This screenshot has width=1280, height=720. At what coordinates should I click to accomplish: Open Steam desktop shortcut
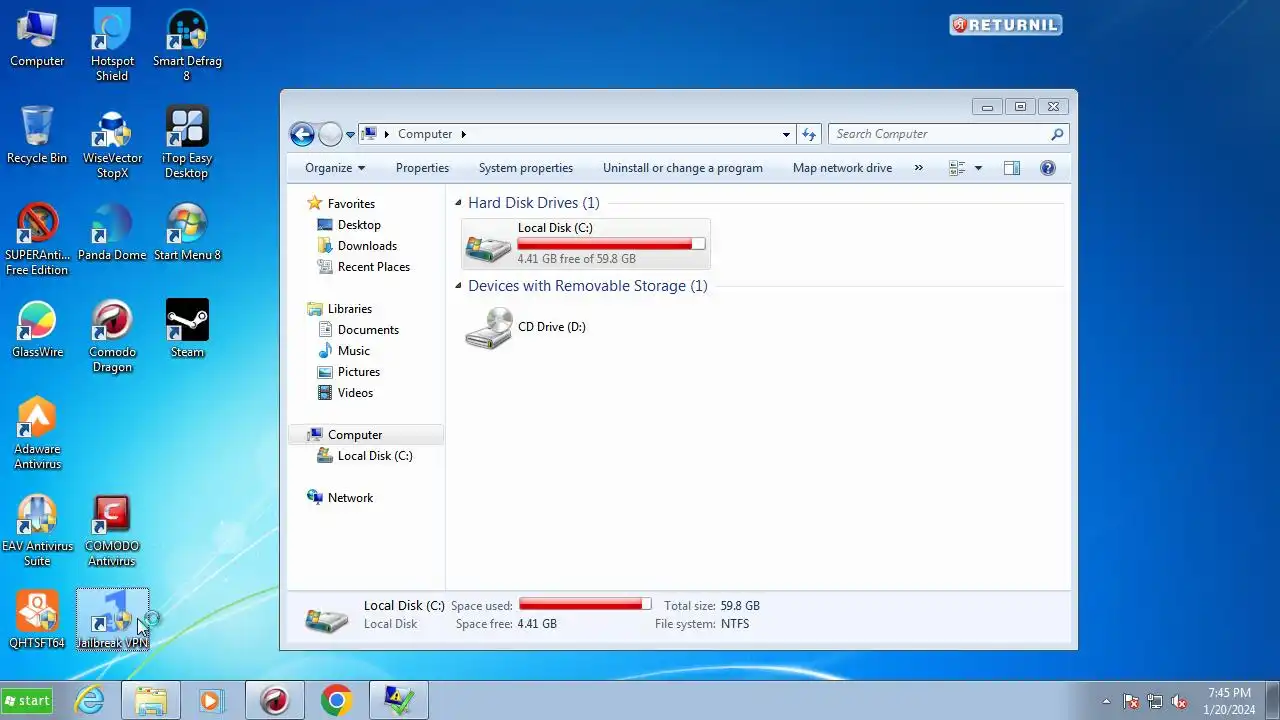pos(187,329)
